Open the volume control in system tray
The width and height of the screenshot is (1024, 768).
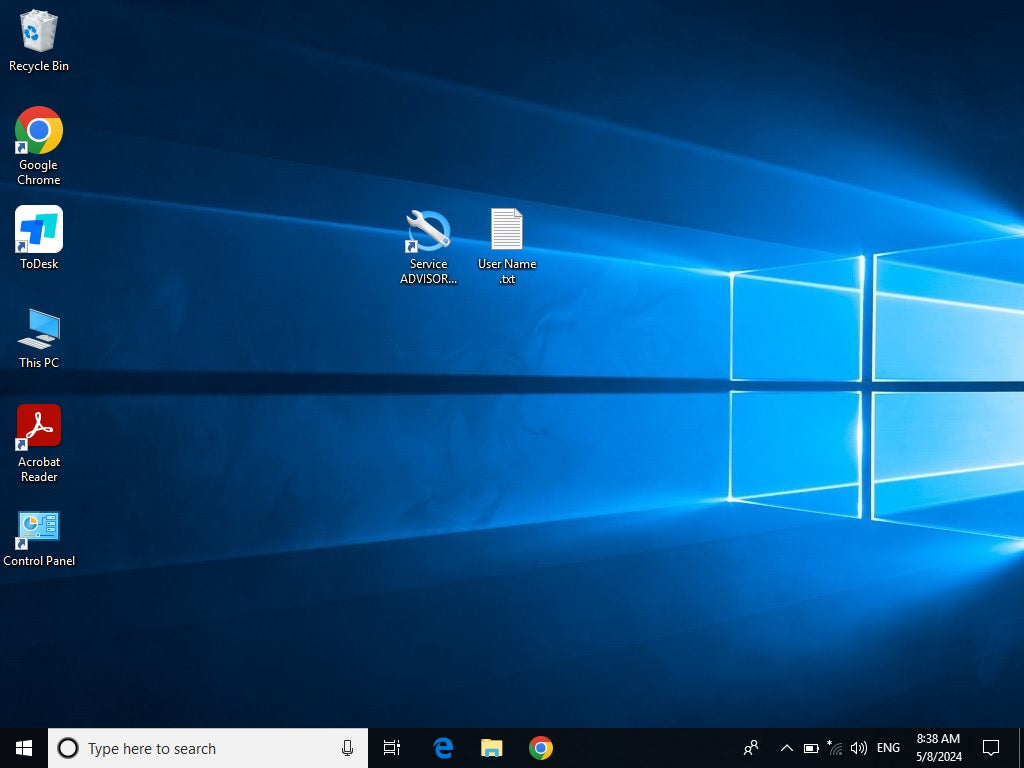pos(858,748)
